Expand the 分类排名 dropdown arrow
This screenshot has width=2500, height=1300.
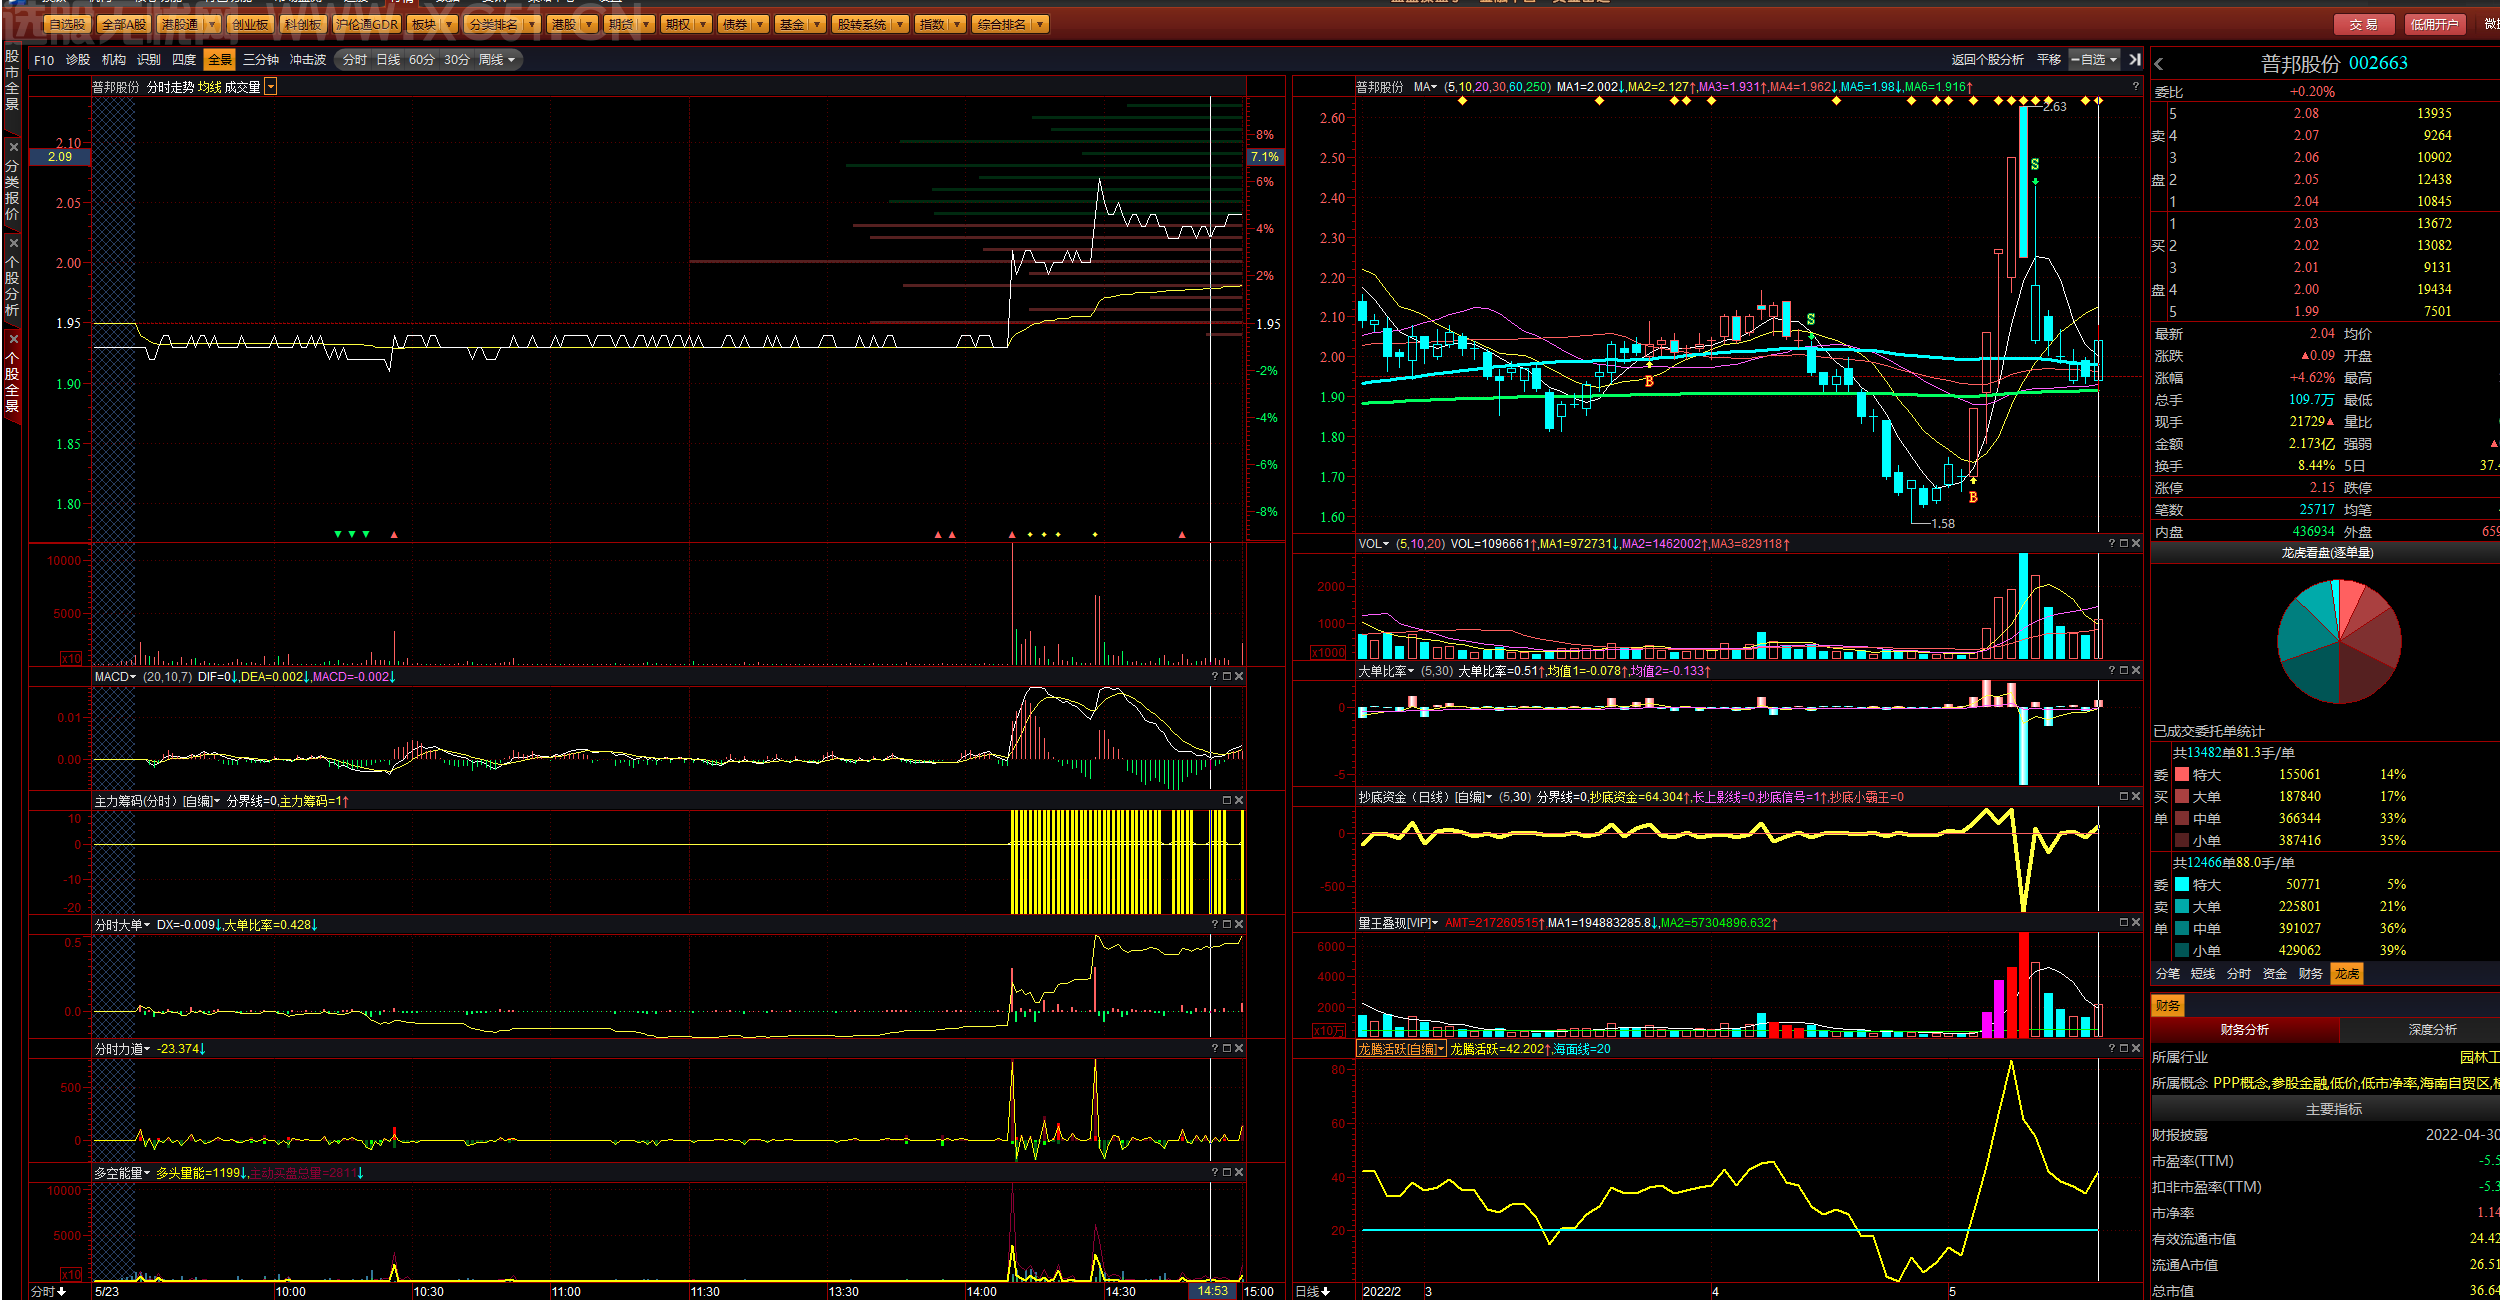click(x=532, y=24)
